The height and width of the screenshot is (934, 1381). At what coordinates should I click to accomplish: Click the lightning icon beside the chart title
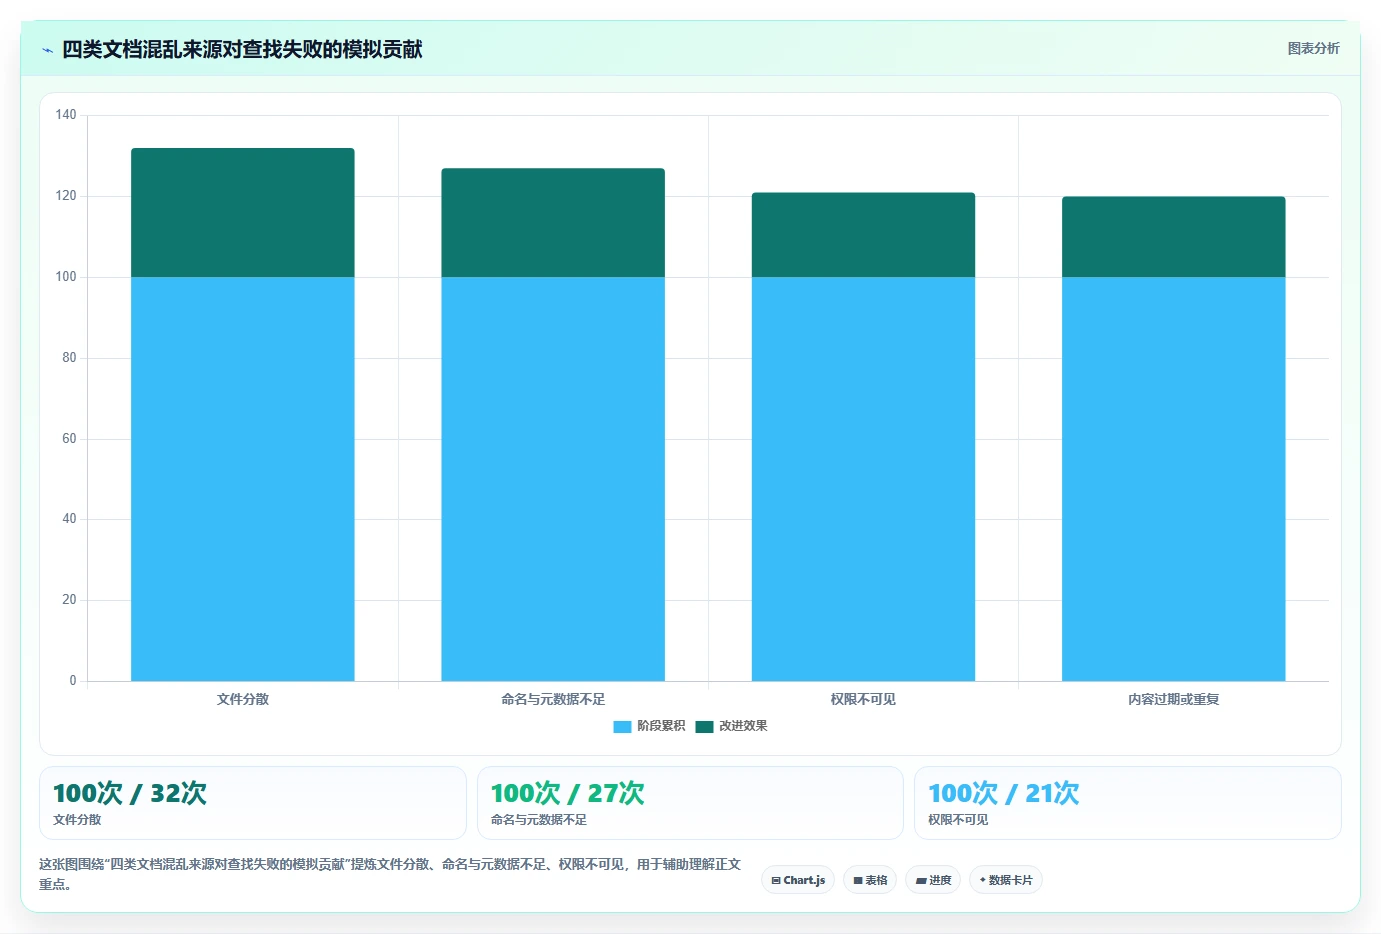47,50
